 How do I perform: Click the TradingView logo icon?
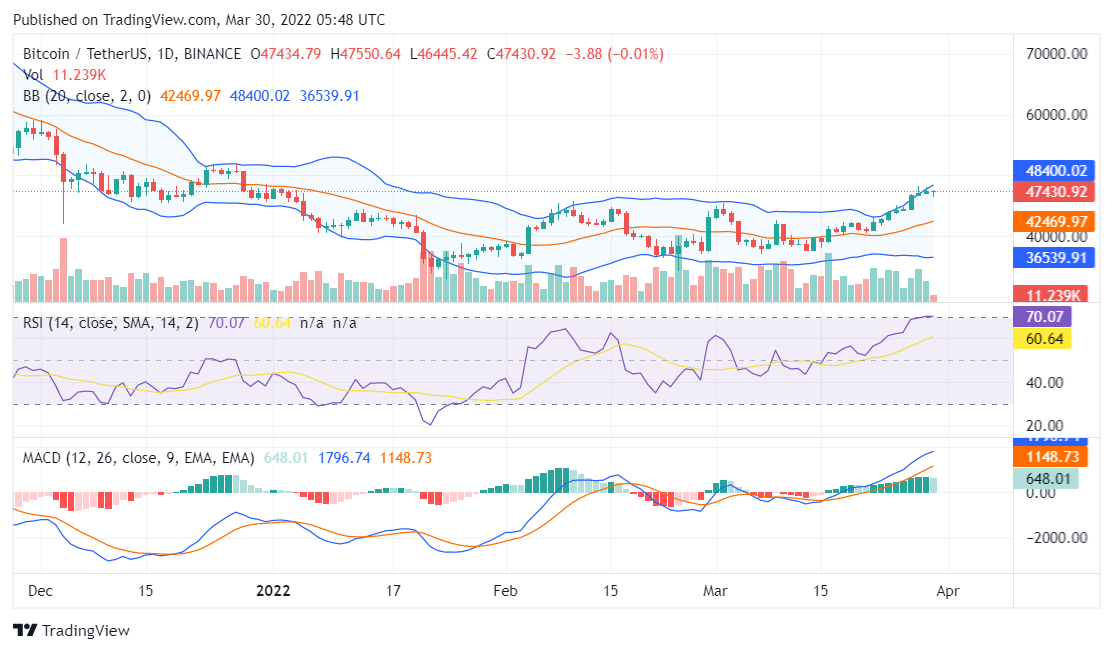[x=25, y=630]
